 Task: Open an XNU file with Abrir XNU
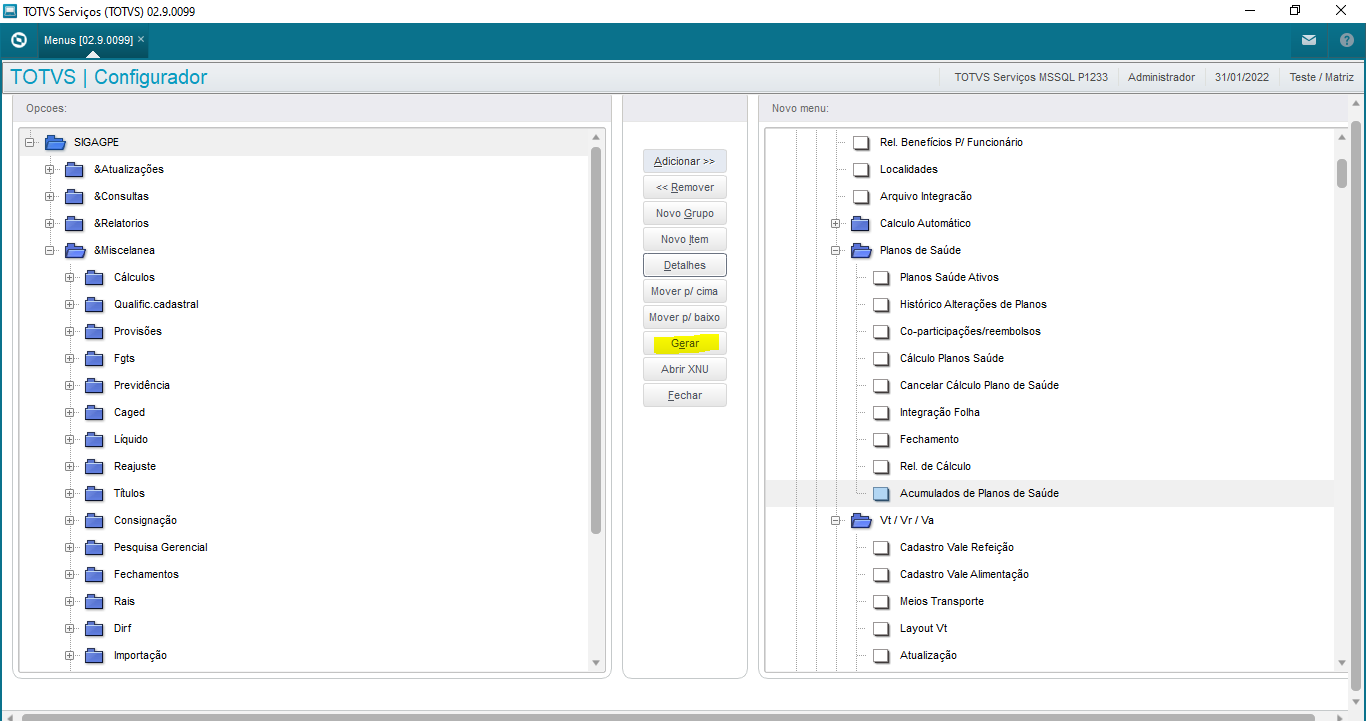point(685,369)
